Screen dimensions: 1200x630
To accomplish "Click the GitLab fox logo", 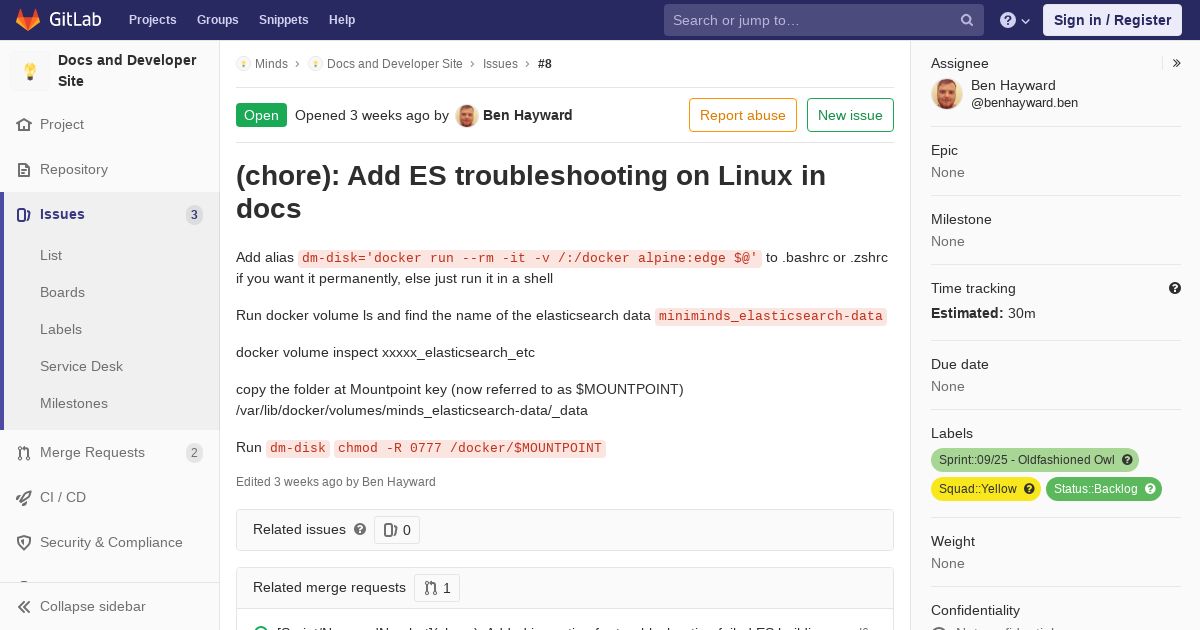I will pyautogui.click(x=28, y=19).
